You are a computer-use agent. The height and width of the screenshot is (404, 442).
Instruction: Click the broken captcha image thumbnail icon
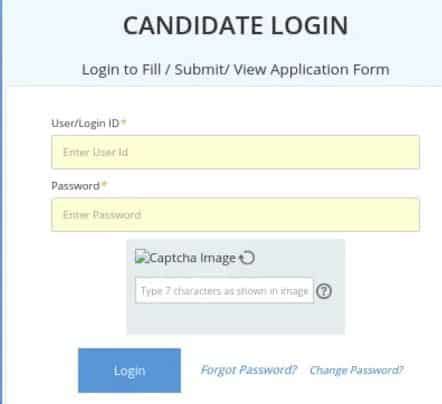coord(141,257)
